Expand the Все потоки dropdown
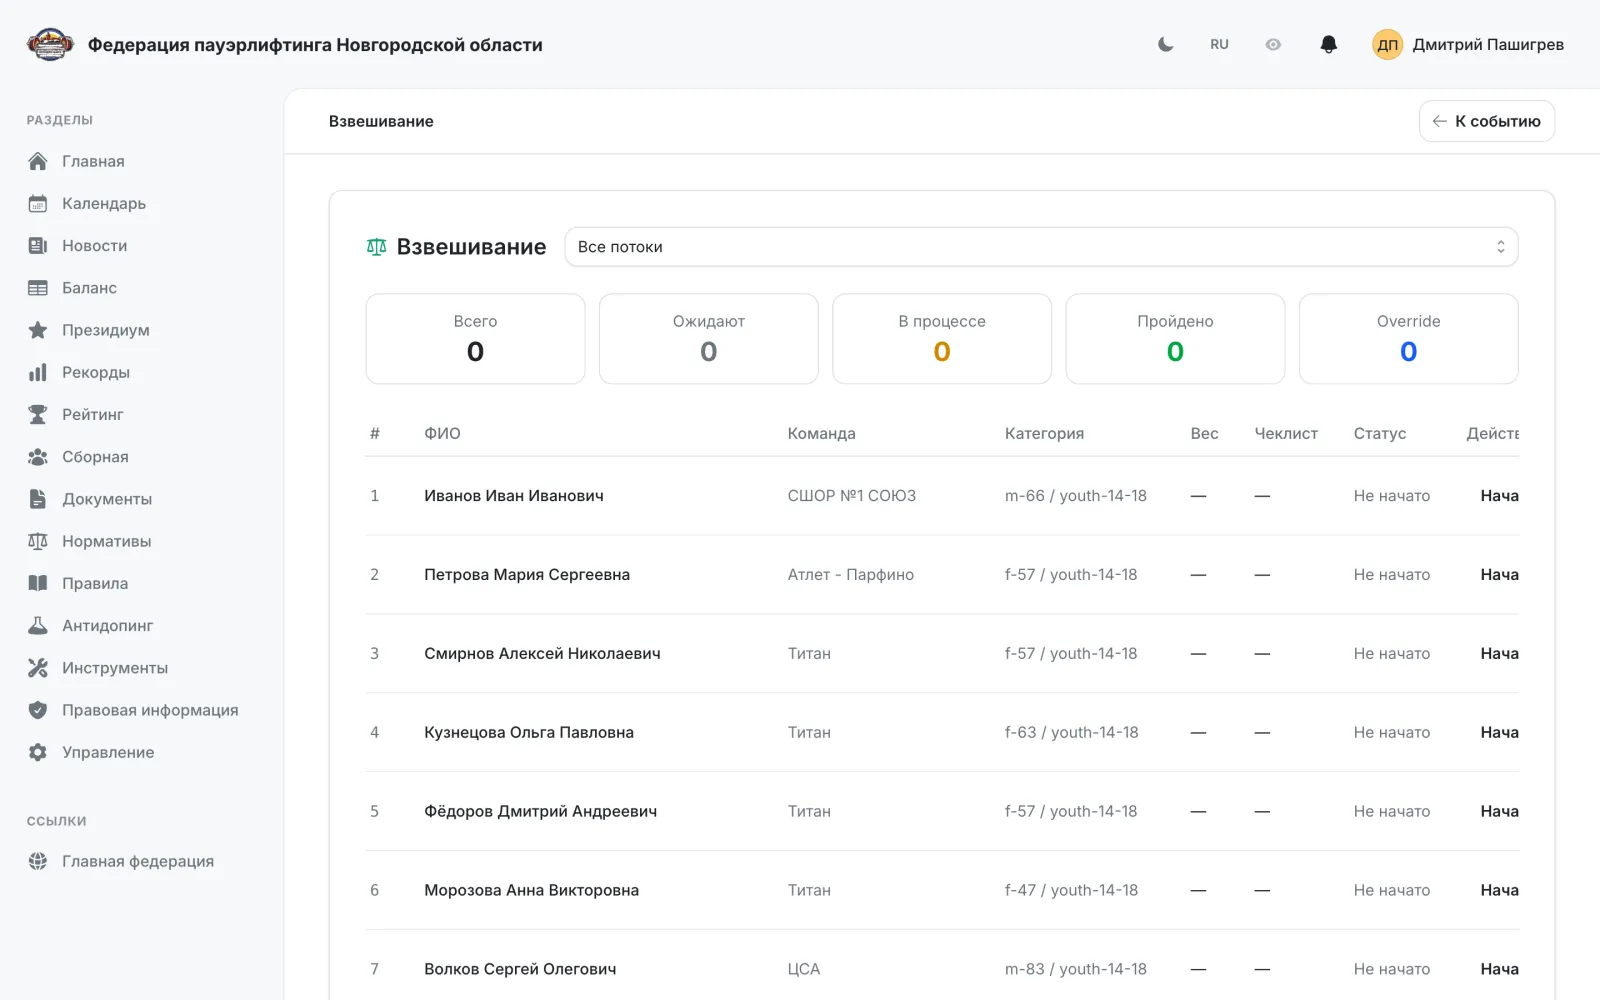 click(1041, 247)
